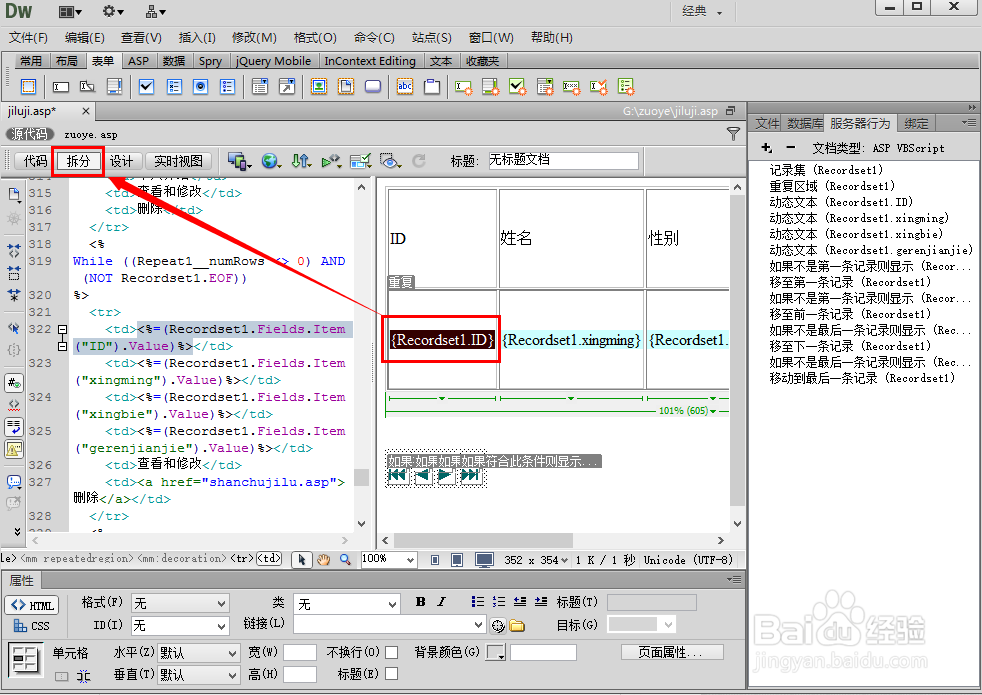Select the Hand tool in status bar
Image resolution: width=982 pixels, height=695 pixels.
tap(323, 560)
